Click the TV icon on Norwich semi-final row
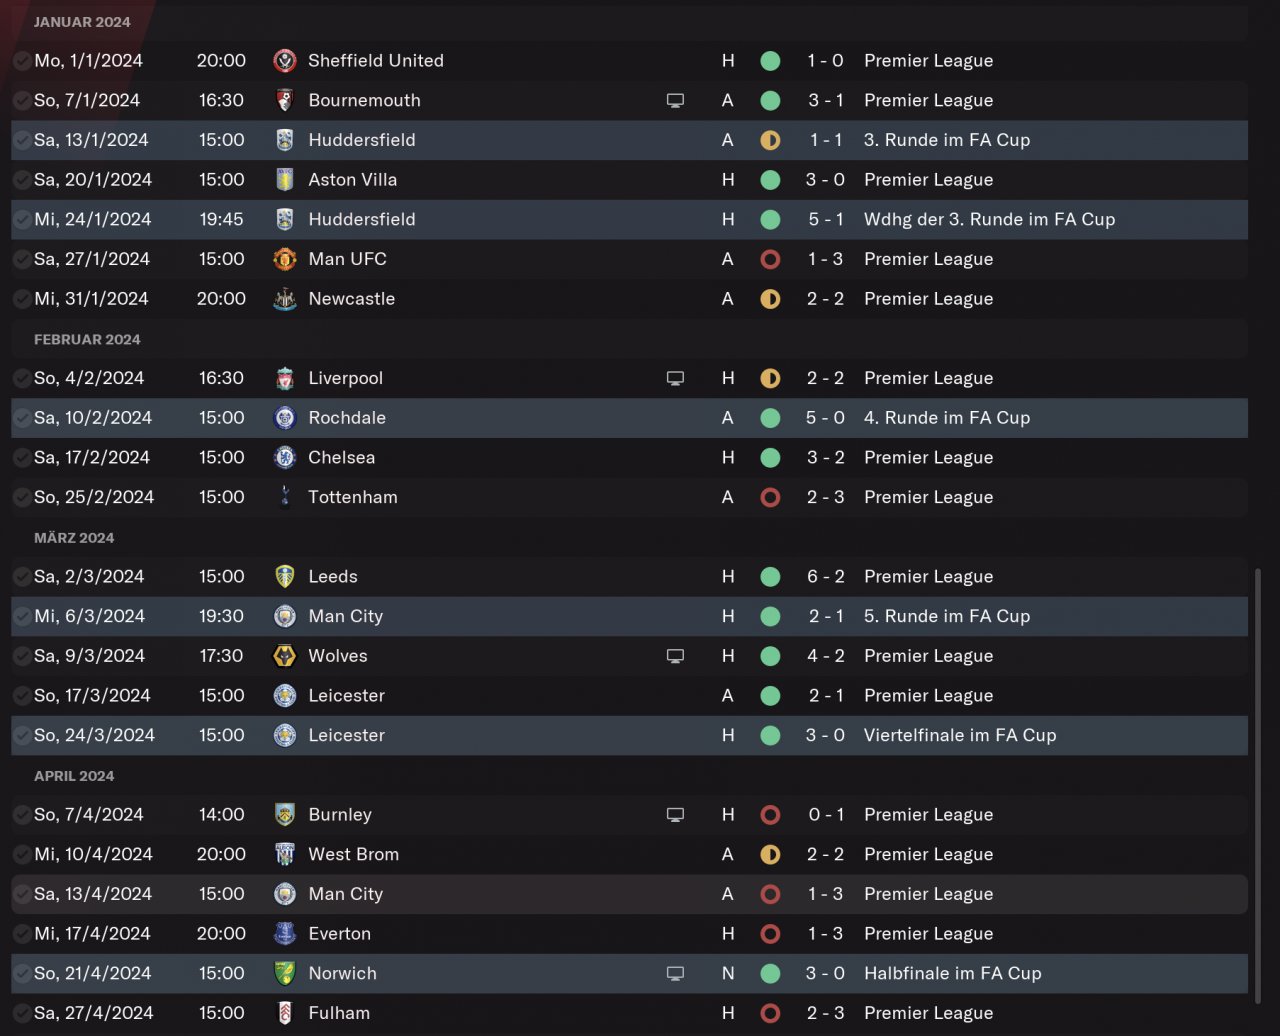The height and width of the screenshot is (1036, 1280). click(x=675, y=974)
